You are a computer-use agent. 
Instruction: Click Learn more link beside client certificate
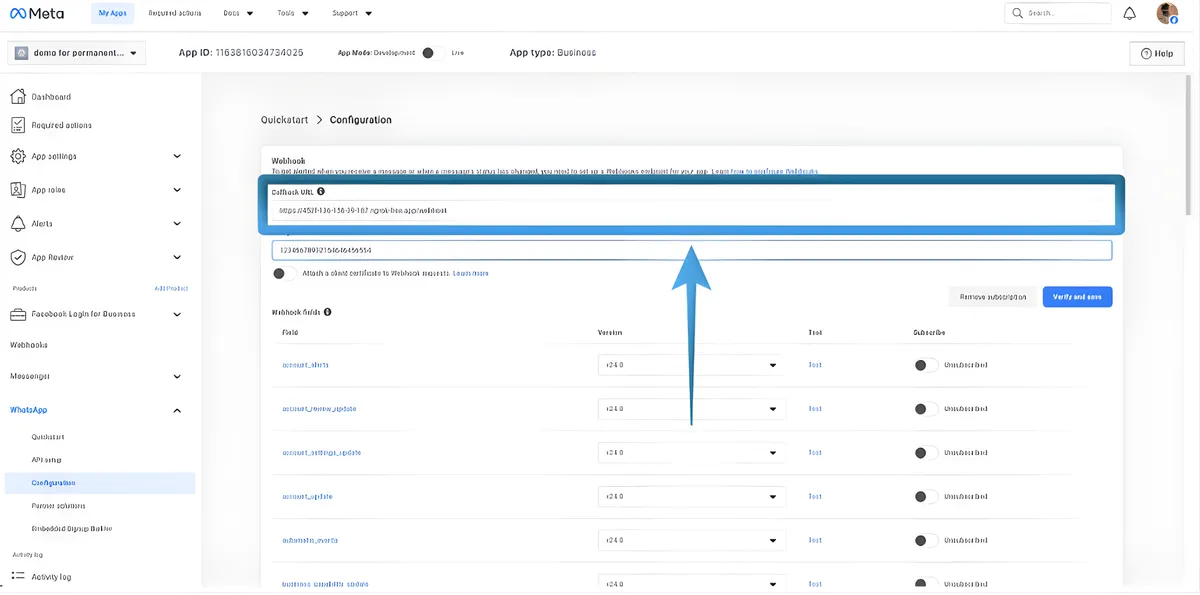tap(471, 273)
